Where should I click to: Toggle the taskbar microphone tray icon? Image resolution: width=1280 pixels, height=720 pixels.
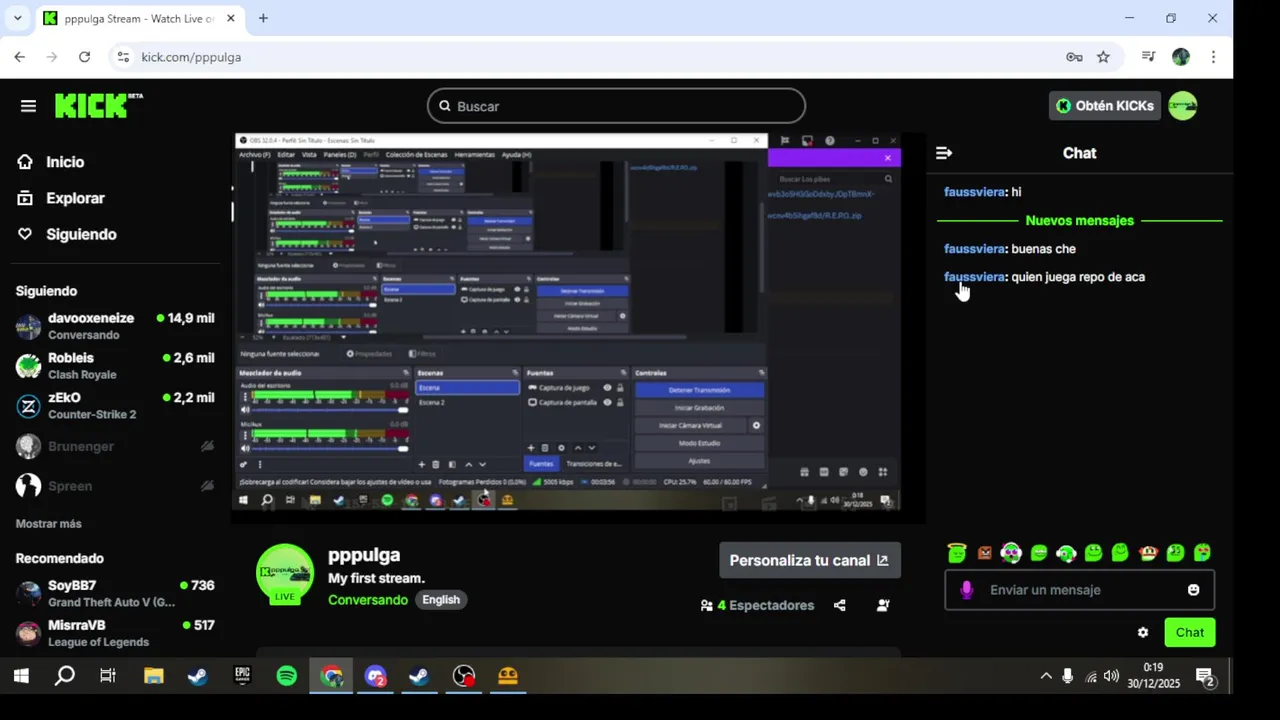(1068, 676)
